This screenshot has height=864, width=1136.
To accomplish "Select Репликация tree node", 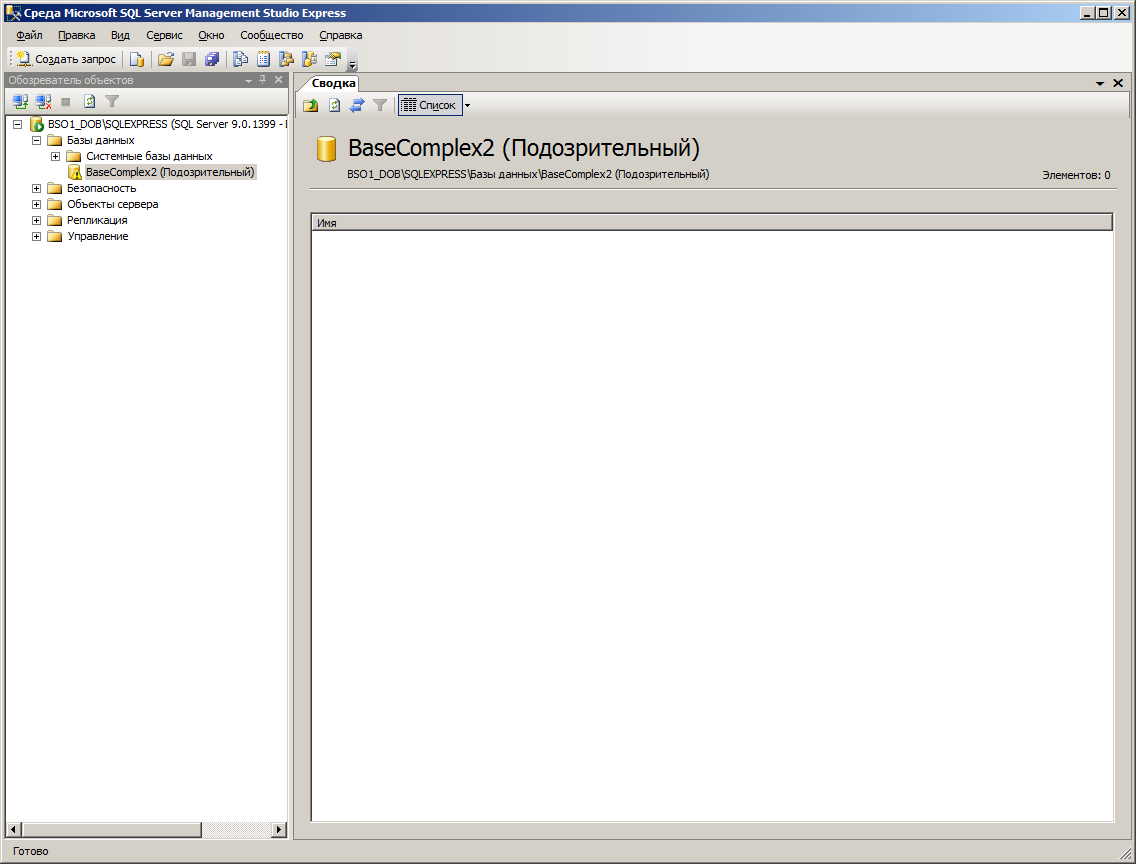I will point(97,220).
